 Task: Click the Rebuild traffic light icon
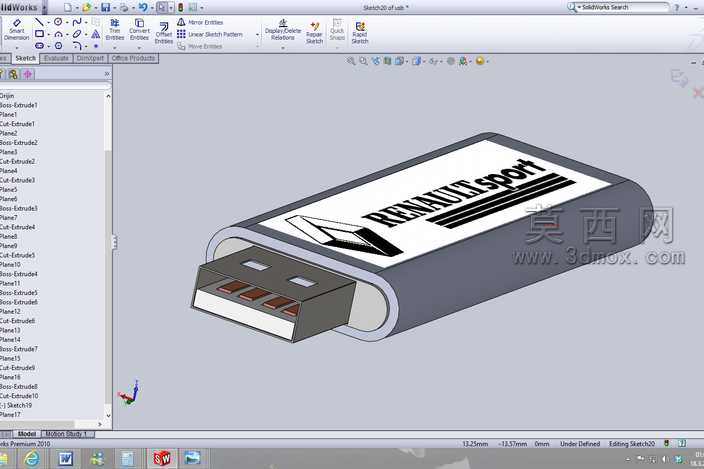[180, 7]
